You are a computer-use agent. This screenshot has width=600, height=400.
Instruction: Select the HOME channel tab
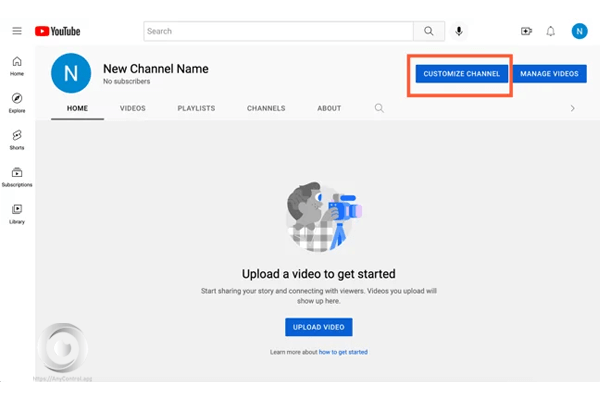77,108
